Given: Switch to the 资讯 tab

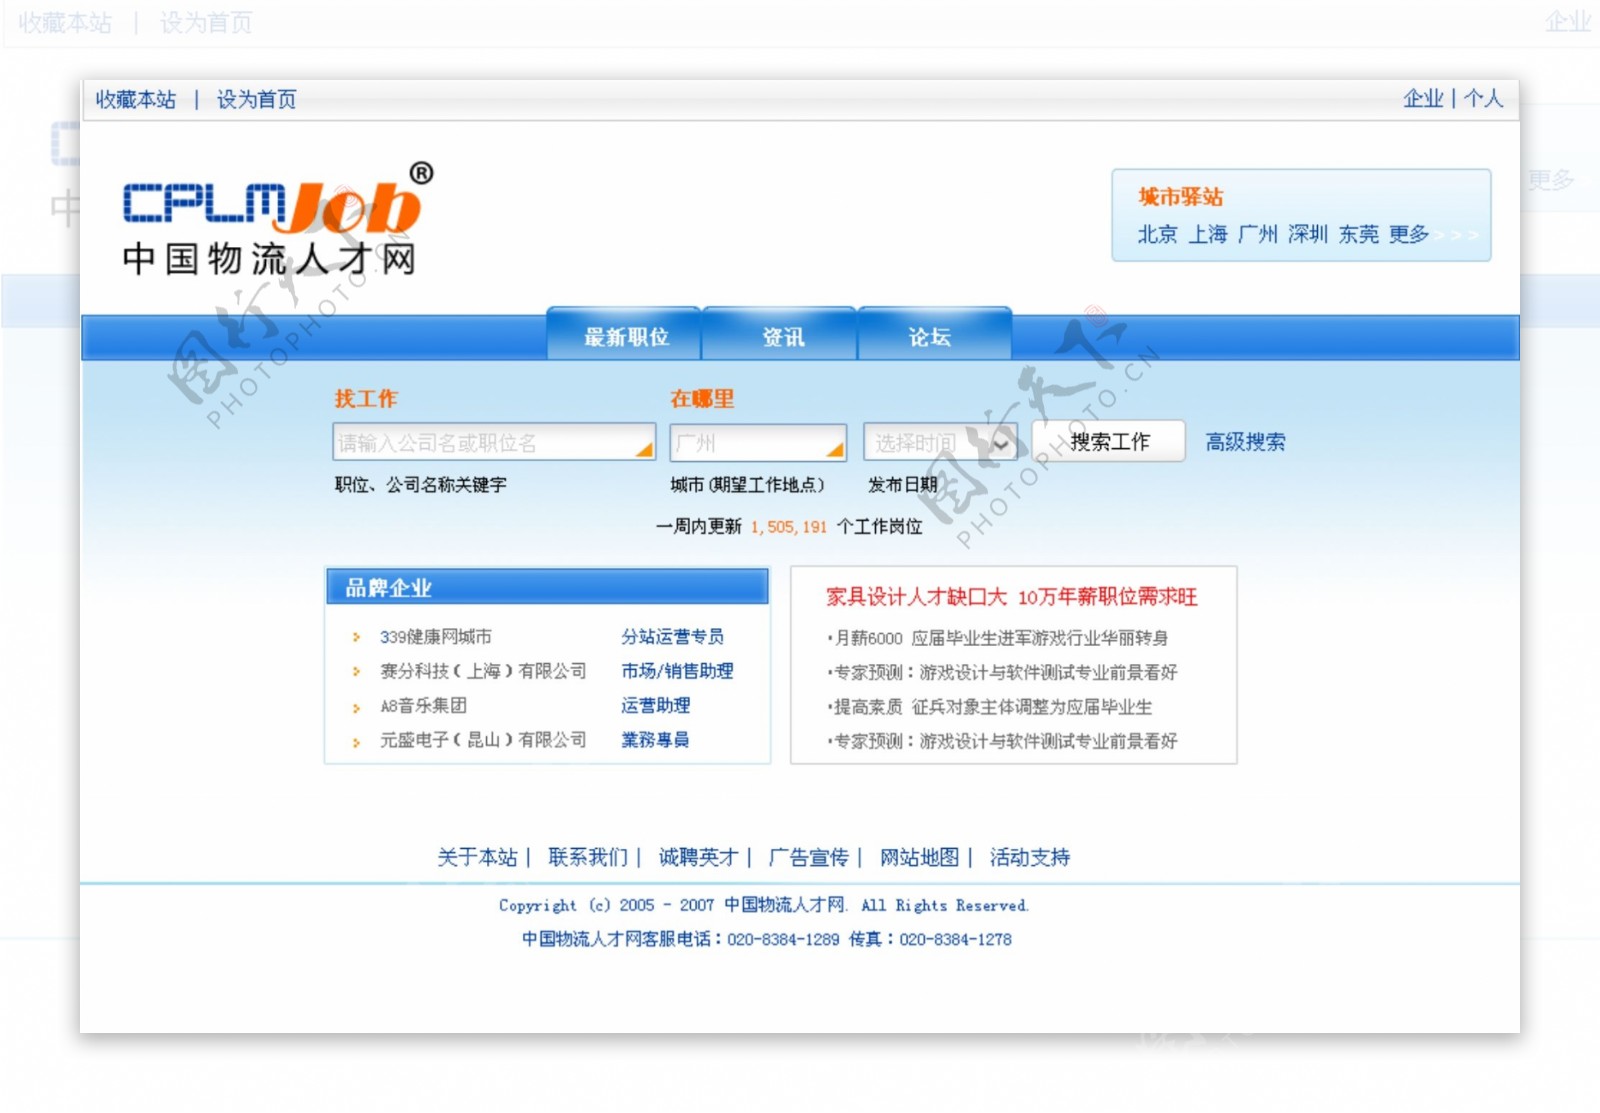Looking at the screenshot, I should (x=782, y=337).
